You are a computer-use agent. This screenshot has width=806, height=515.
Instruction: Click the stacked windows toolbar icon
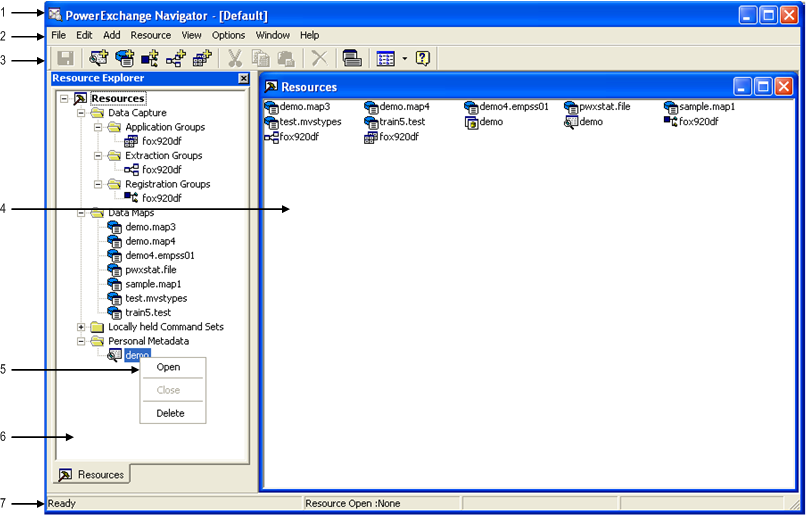351,59
